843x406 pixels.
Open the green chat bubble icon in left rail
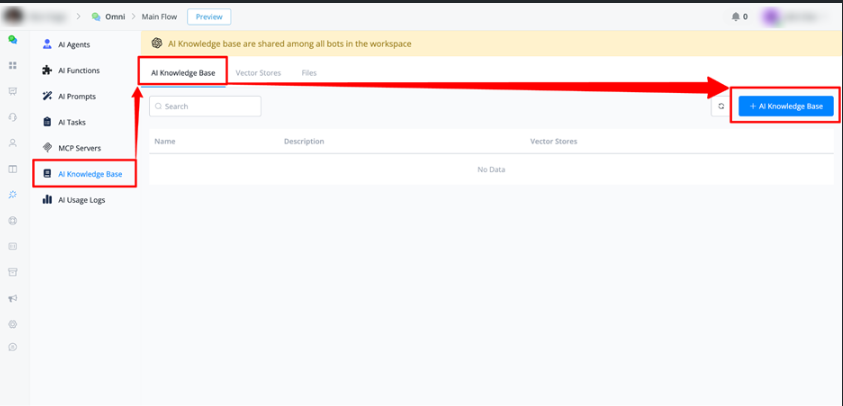click(x=13, y=40)
